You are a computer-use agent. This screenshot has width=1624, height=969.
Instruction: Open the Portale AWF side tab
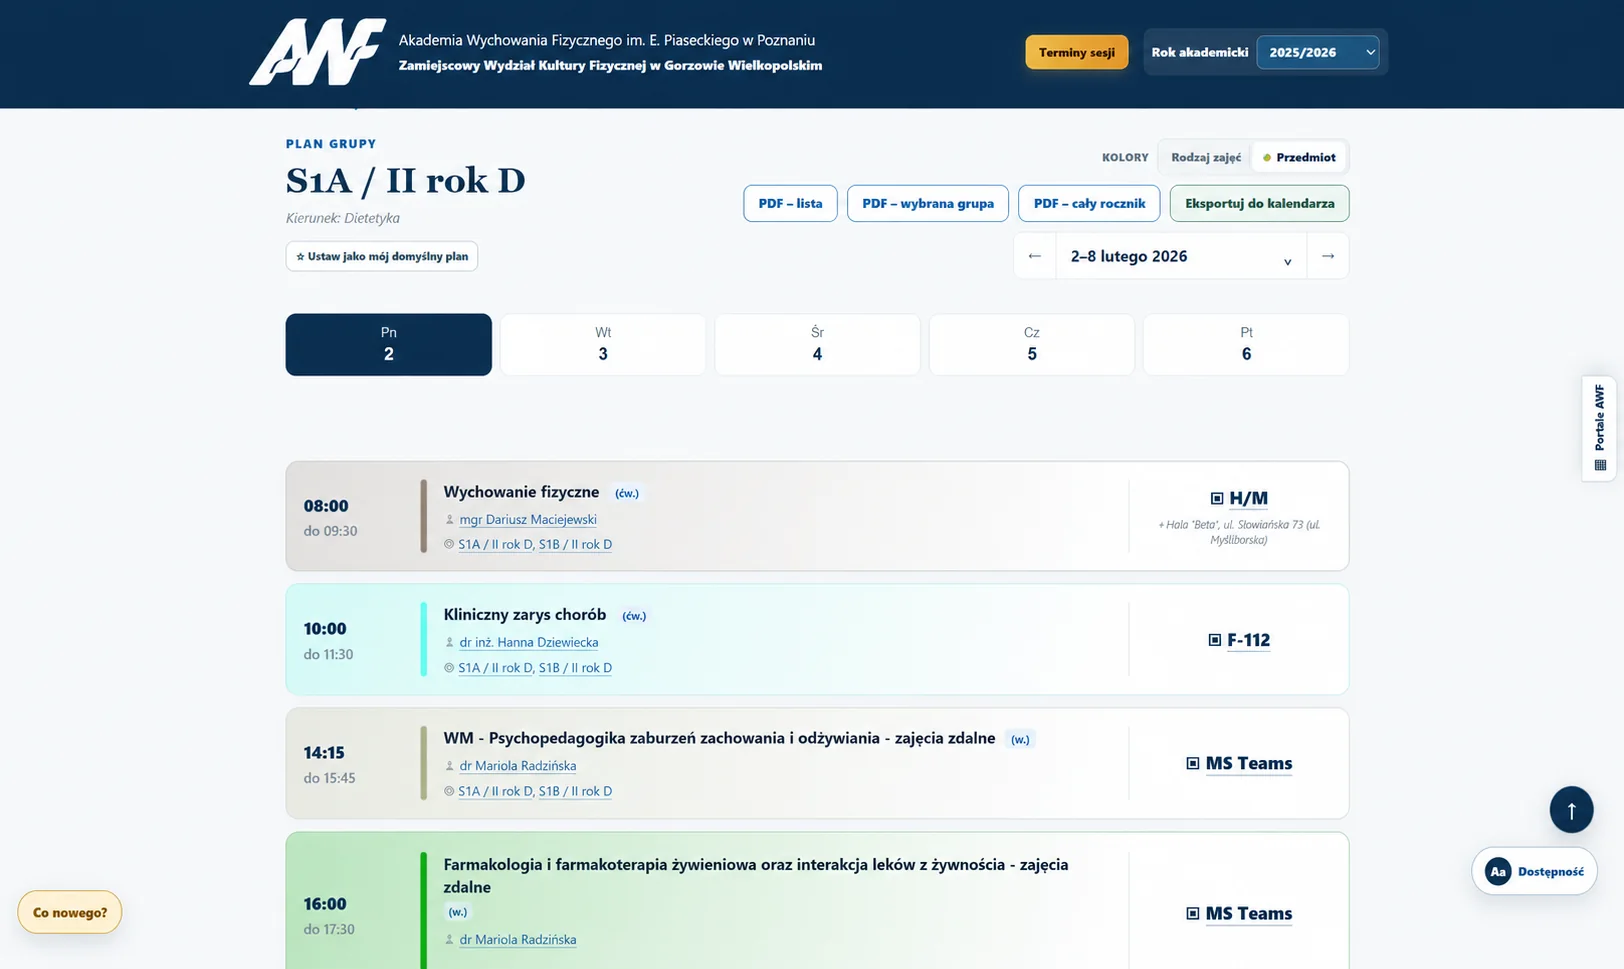[x=1599, y=428]
